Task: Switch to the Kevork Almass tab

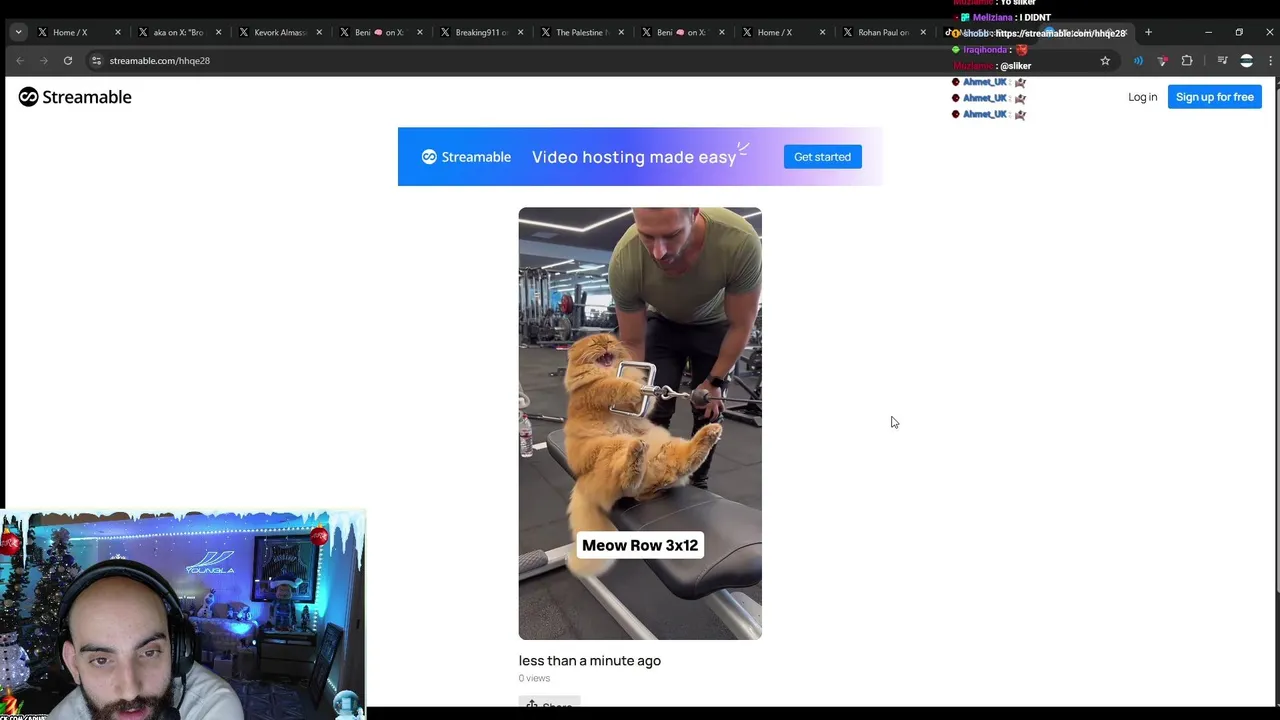Action: click(281, 32)
